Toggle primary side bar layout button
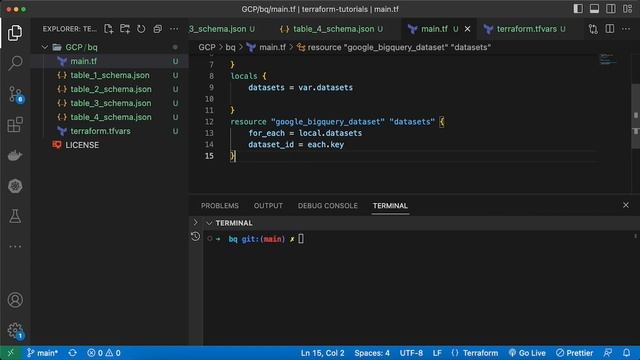 point(578,9)
